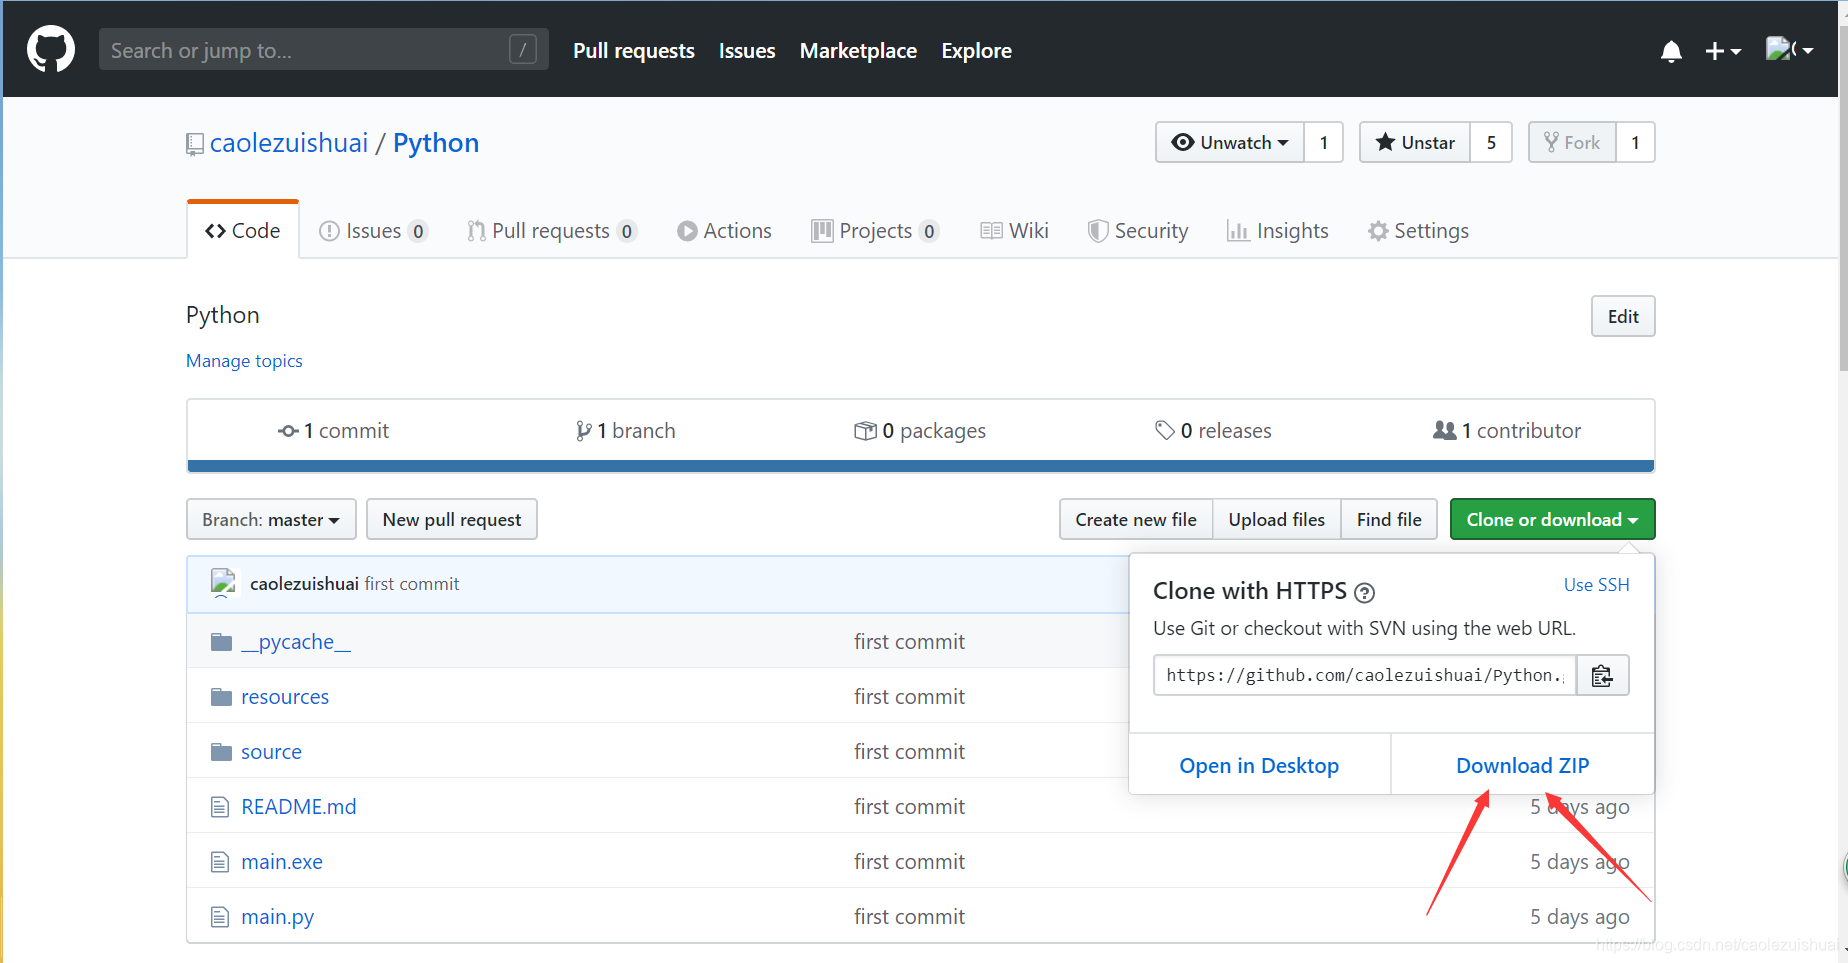Select the Code tab
The height and width of the screenshot is (963, 1848).
(x=243, y=230)
